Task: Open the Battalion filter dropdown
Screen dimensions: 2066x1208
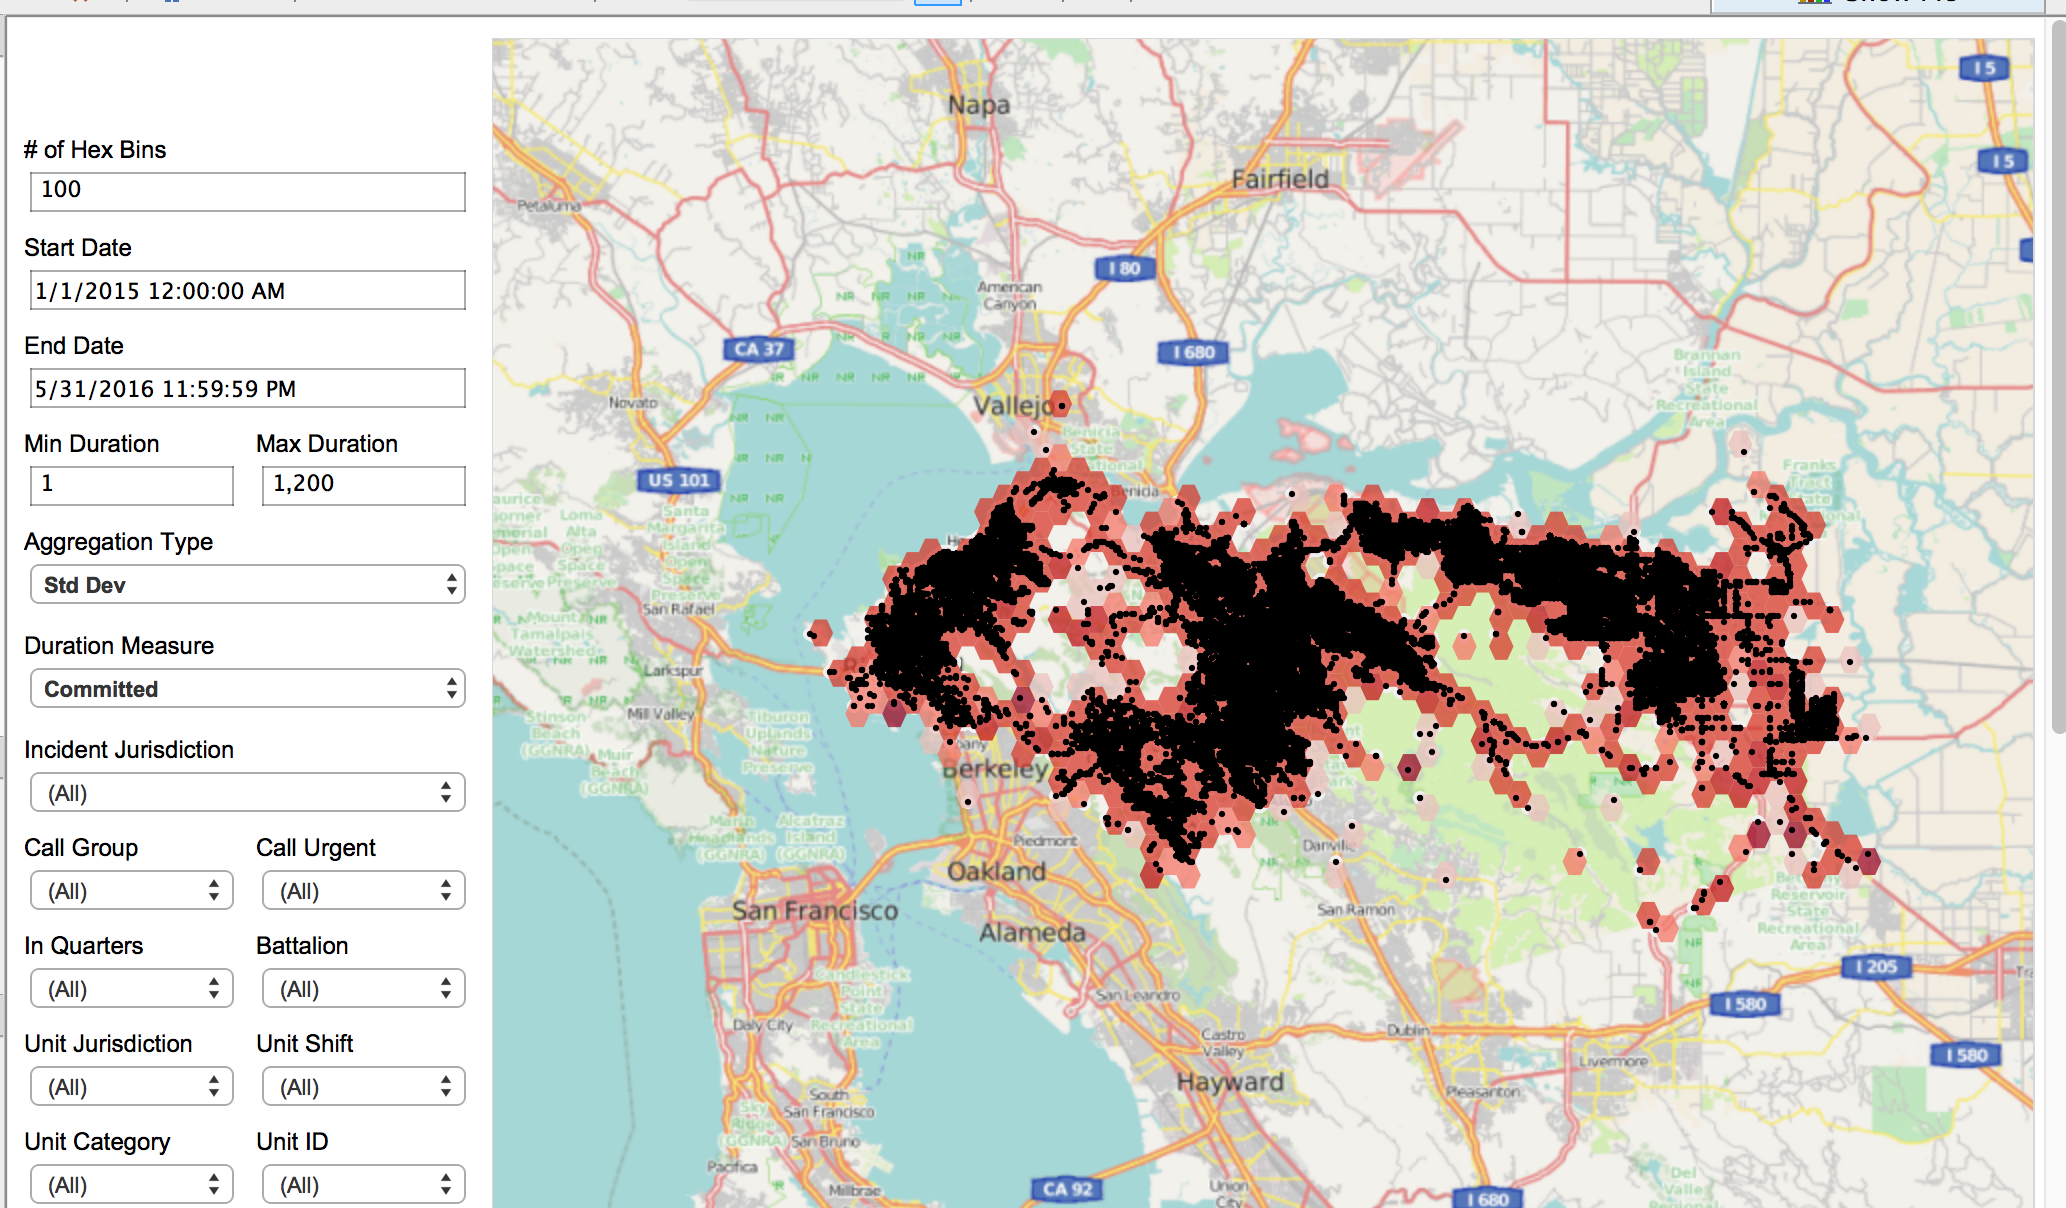Action: [x=363, y=989]
